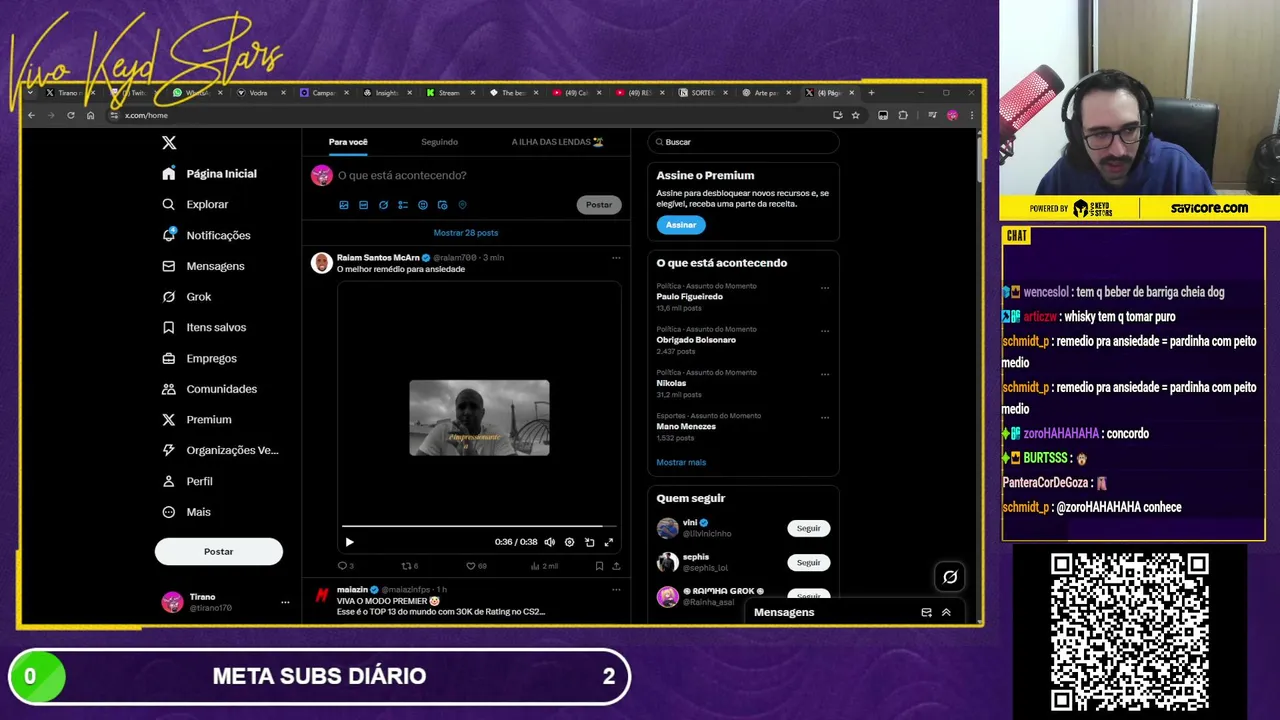Open the Tirano account options menu
This screenshot has width=1280, height=720.
tap(285, 602)
